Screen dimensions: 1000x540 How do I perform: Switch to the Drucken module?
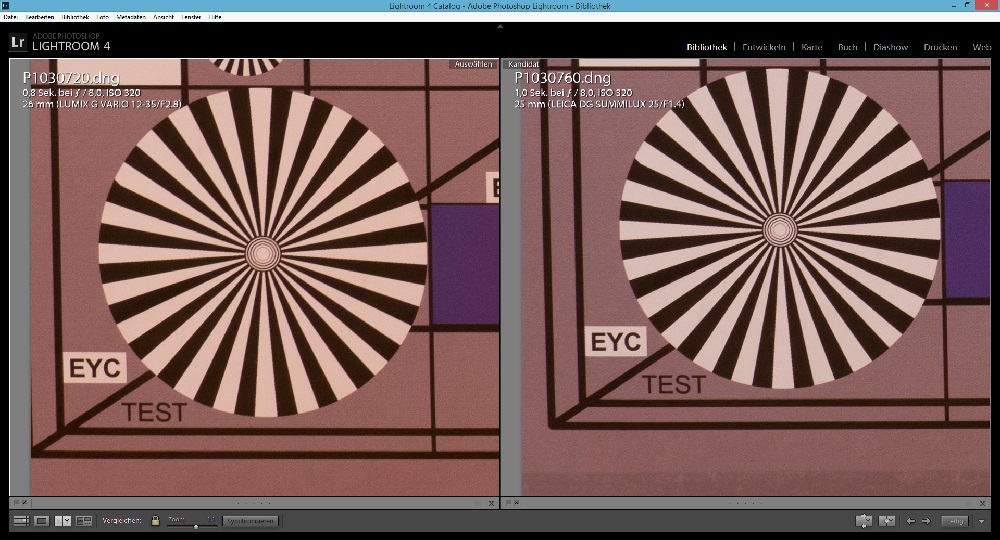point(940,47)
